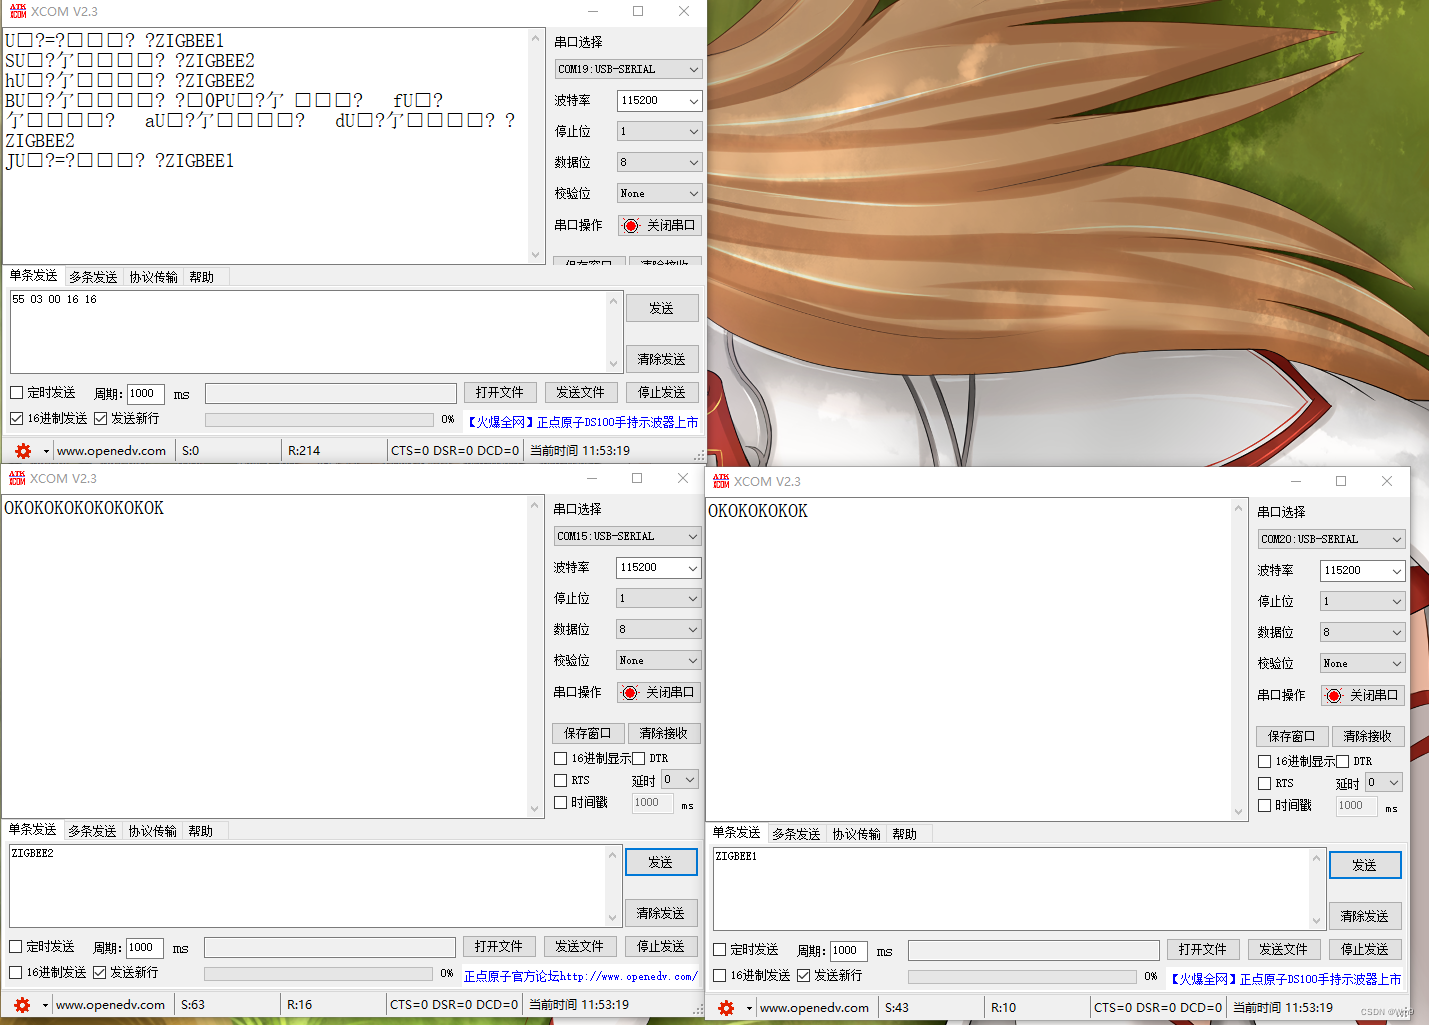Open settings gear in COM20 window status bar
Image resolution: width=1429 pixels, height=1025 pixels.
pyautogui.click(x=726, y=1008)
